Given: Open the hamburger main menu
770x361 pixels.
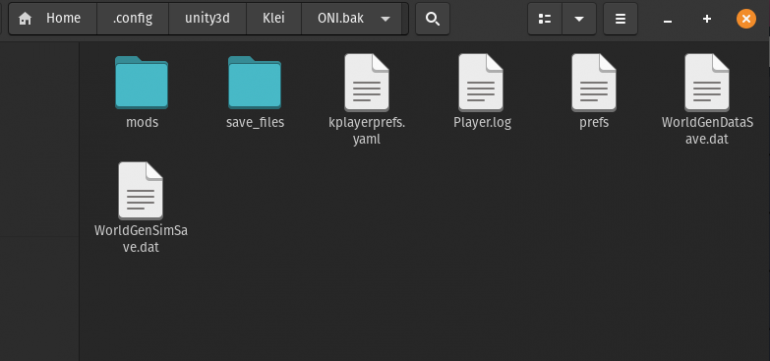Looking at the screenshot, I should tap(621, 19).
